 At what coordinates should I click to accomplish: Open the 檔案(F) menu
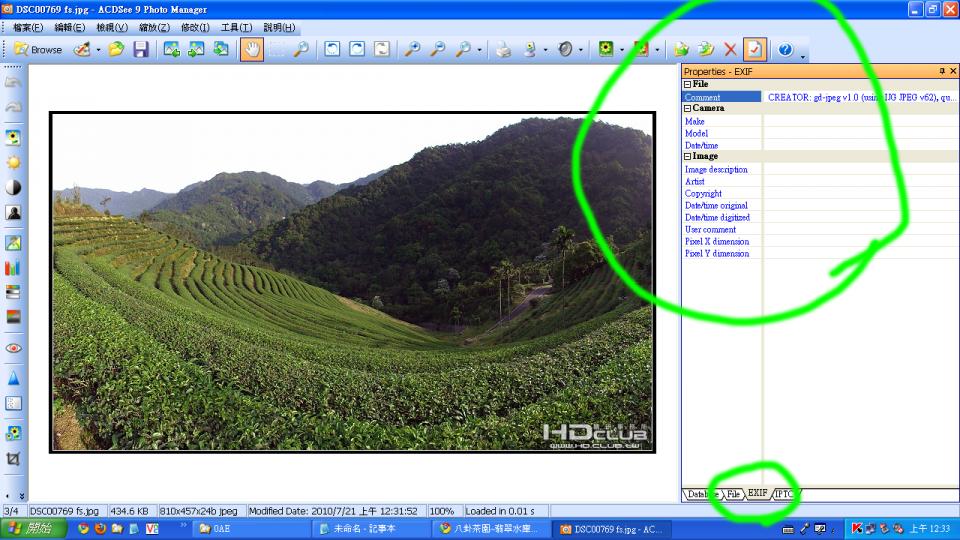(x=28, y=27)
